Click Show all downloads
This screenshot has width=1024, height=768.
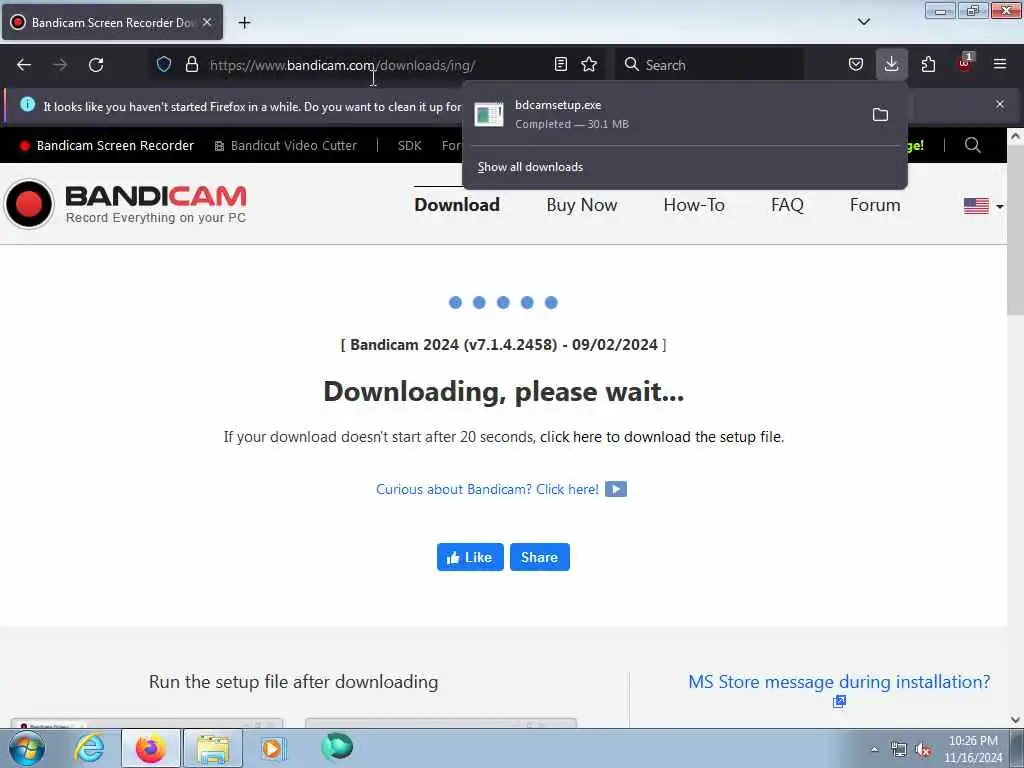coord(530,167)
